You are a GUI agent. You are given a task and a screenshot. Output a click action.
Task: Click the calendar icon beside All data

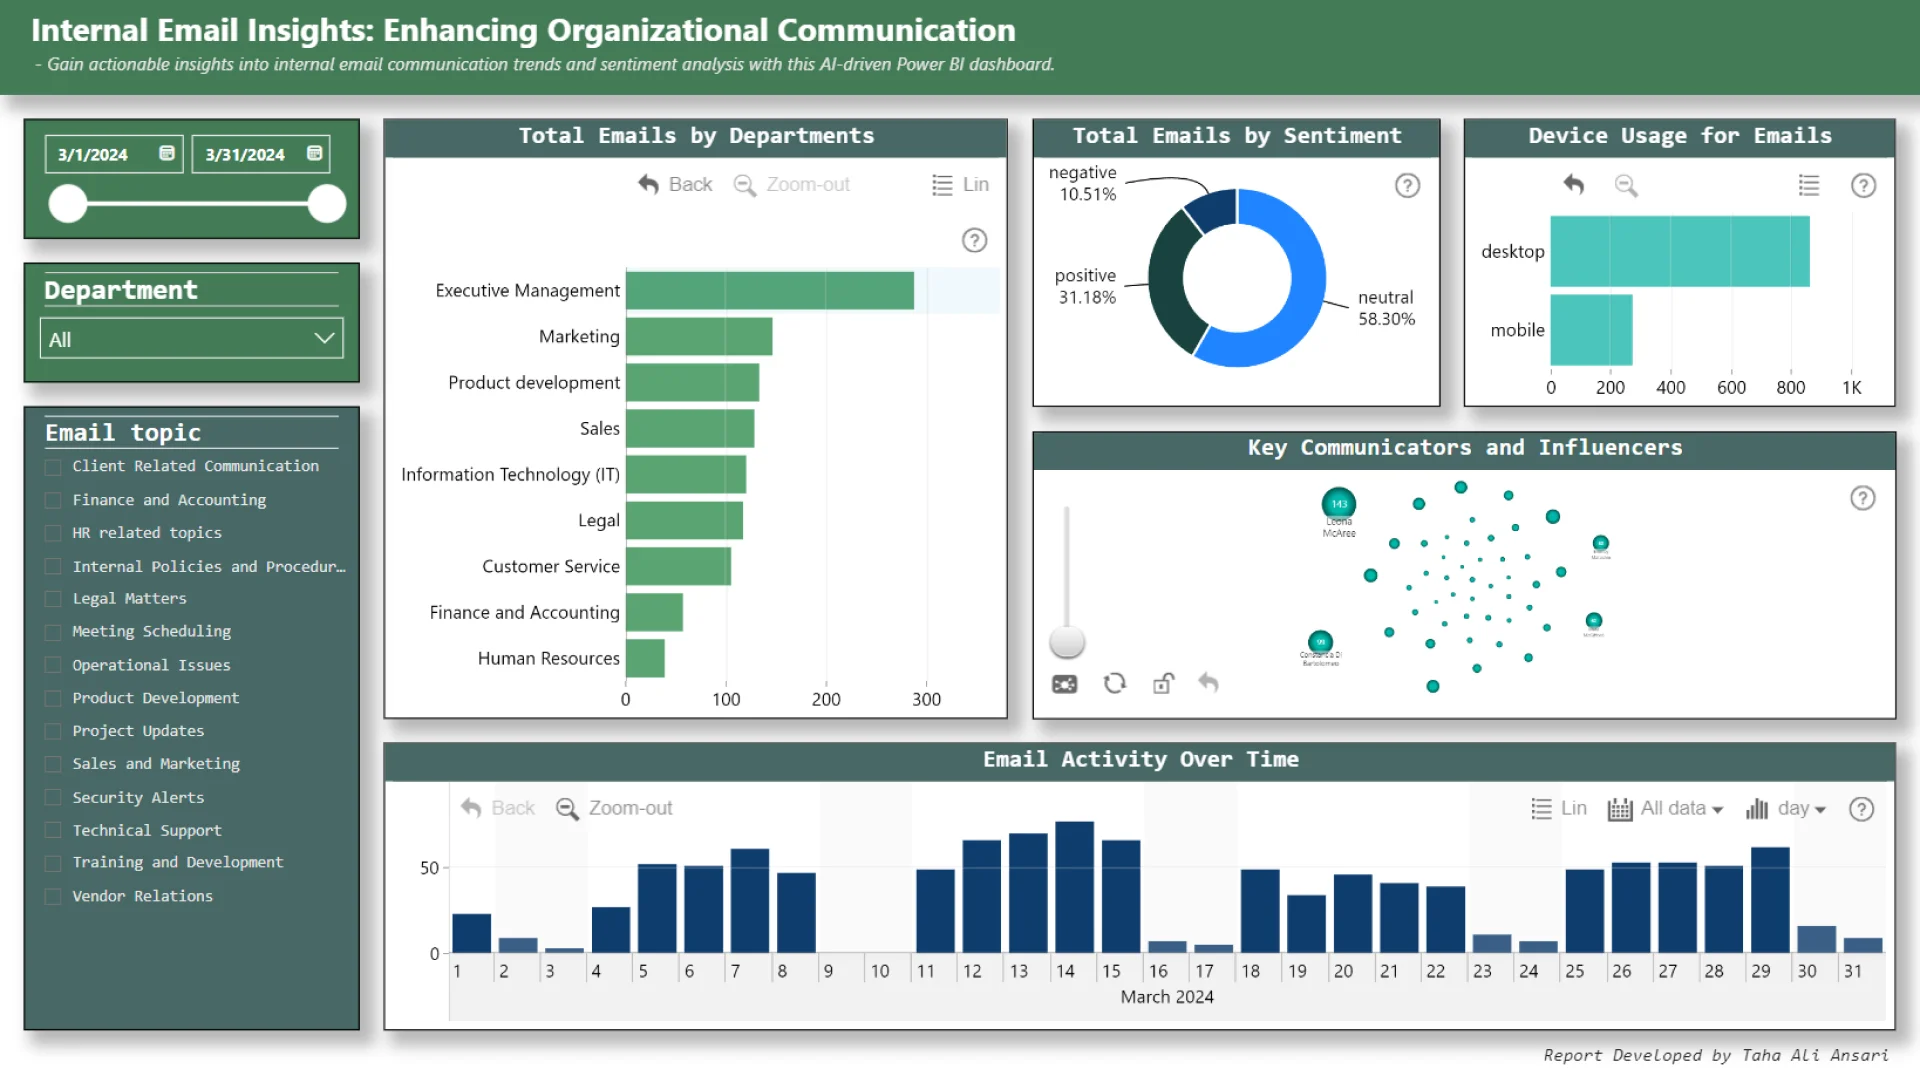point(1619,809)
